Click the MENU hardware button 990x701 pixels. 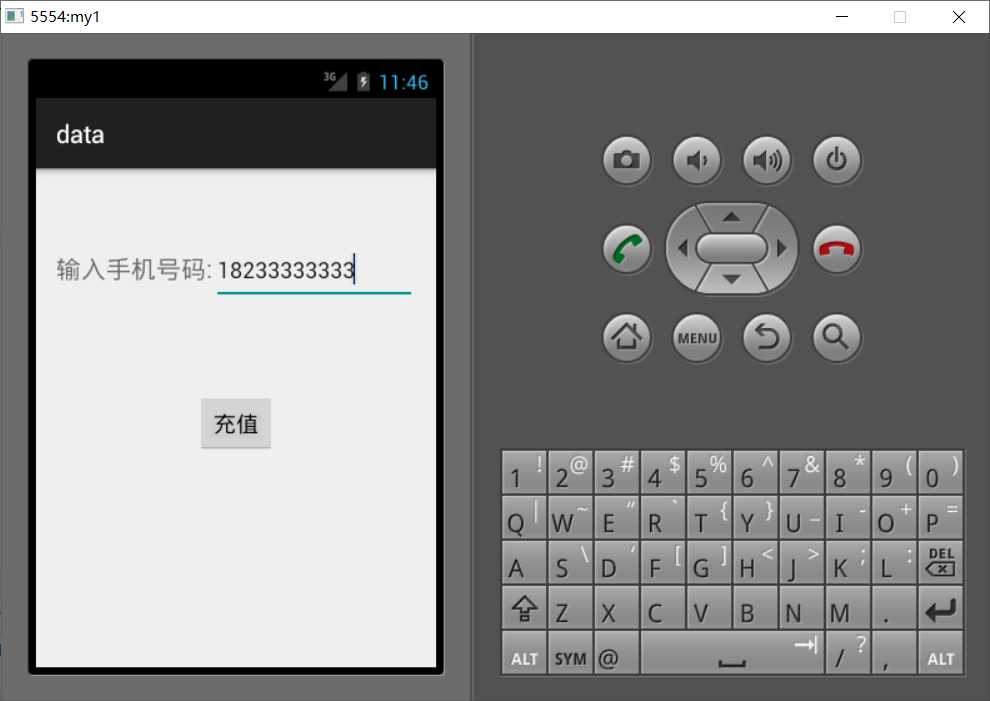[x=696, y=338]
